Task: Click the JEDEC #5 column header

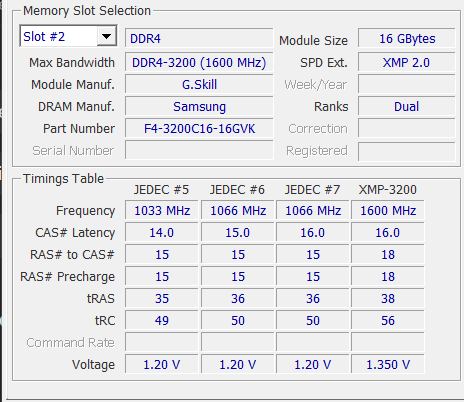Action: point(161,189)
